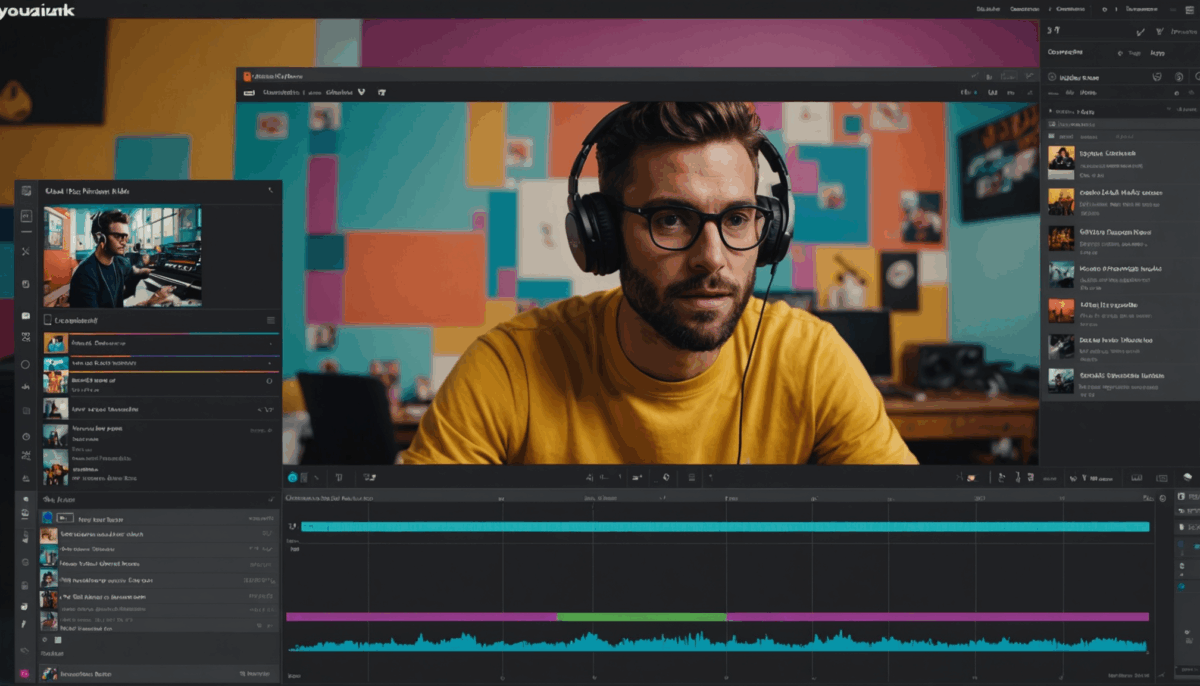The width and height of the screenshot is (1200, 686).
Task: Click the pink icon at the bottom of the left sidebar
Action: click(x=24, y=673)
